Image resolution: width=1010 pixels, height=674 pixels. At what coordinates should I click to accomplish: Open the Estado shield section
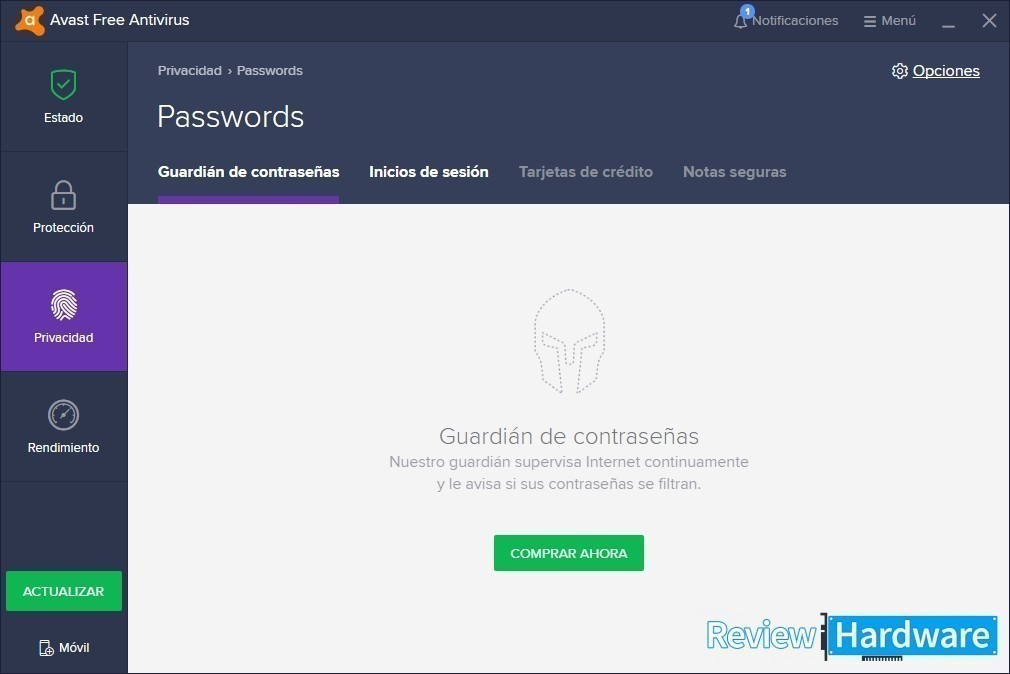click(x=63, y=97)
